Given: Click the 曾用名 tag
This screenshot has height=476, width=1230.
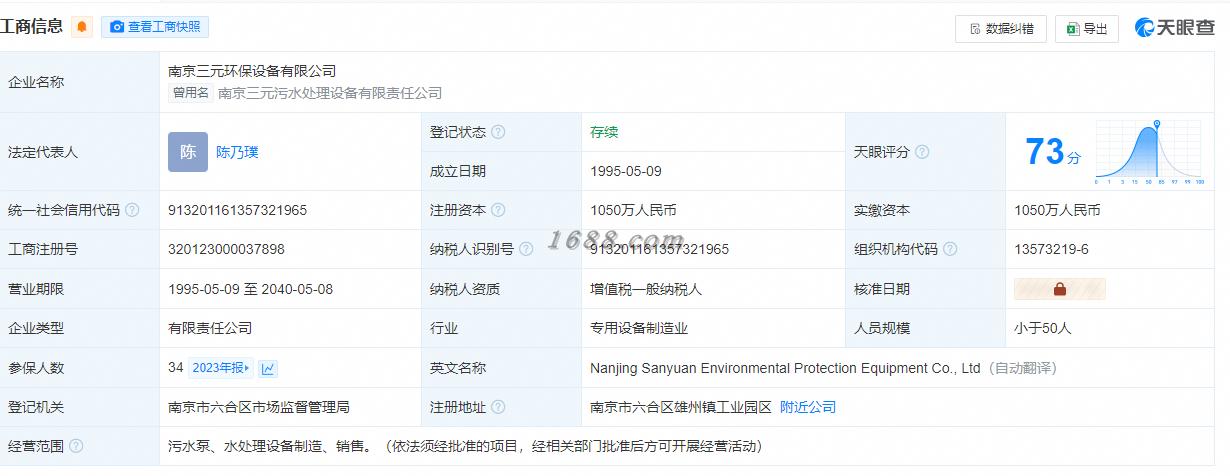Looking at the screenshot, I should 190,92.
